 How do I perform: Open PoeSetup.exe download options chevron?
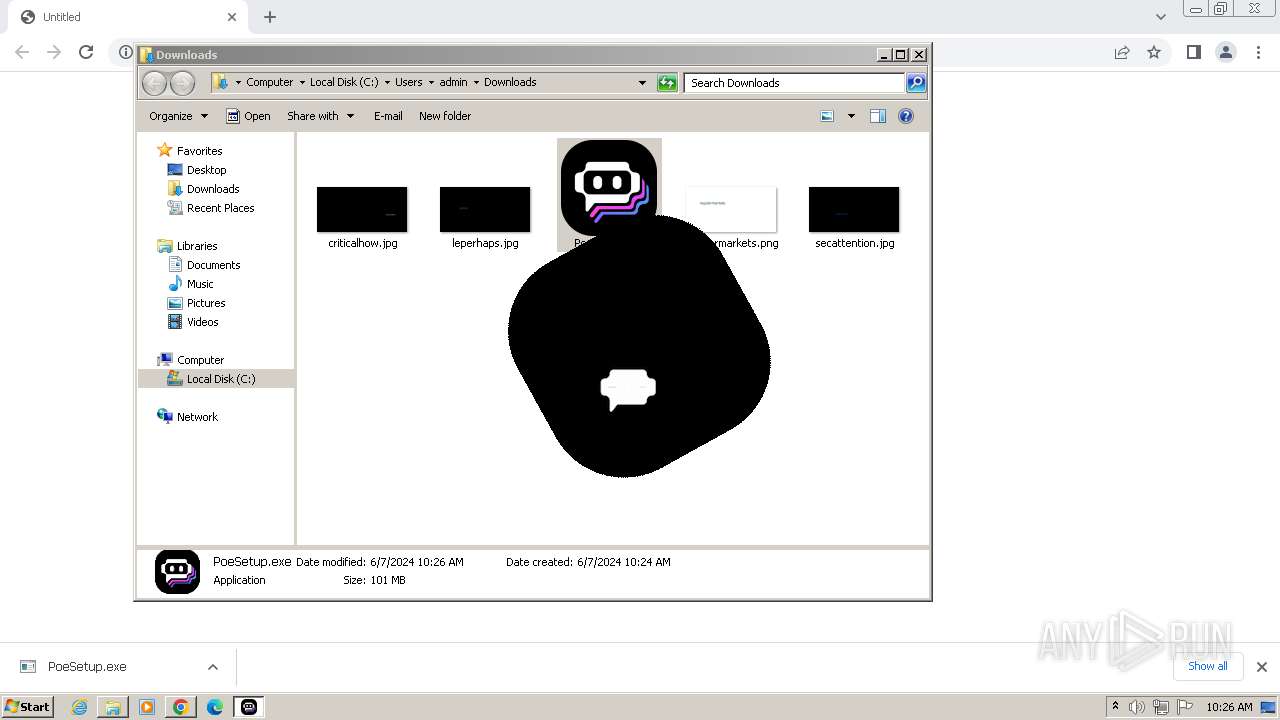pyautogui.click(x=212, y=667)
